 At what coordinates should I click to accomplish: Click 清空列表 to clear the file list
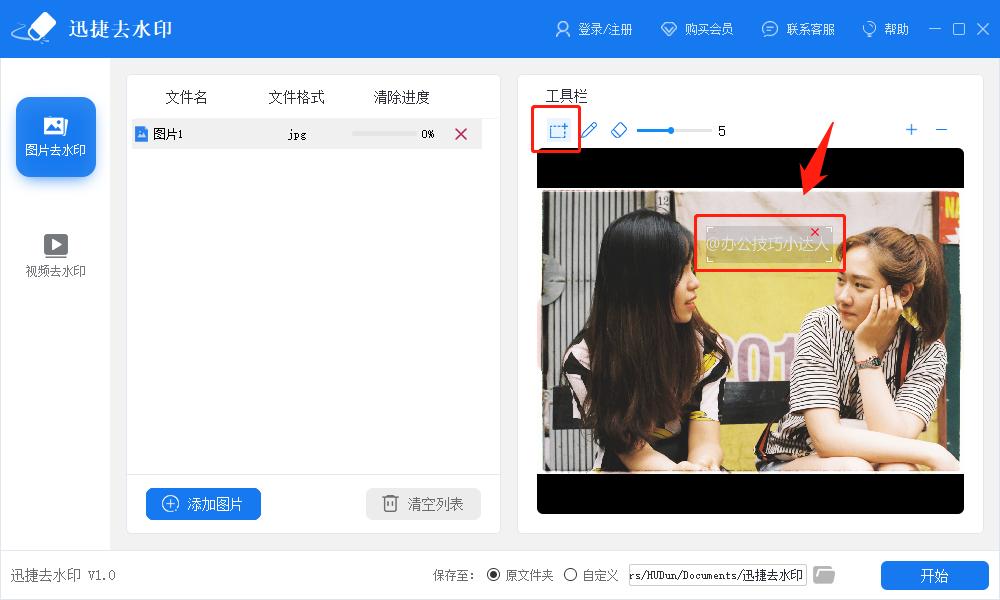[x=423, y=504]
